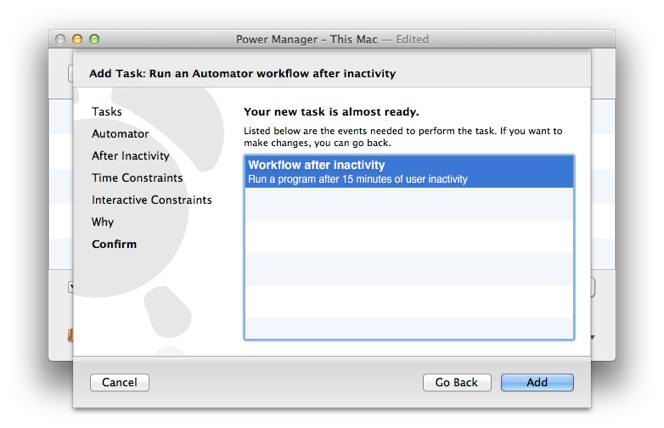This screenshot has height=428, width=664.
Task: Click the Go Back button
Action: (457, 382)
